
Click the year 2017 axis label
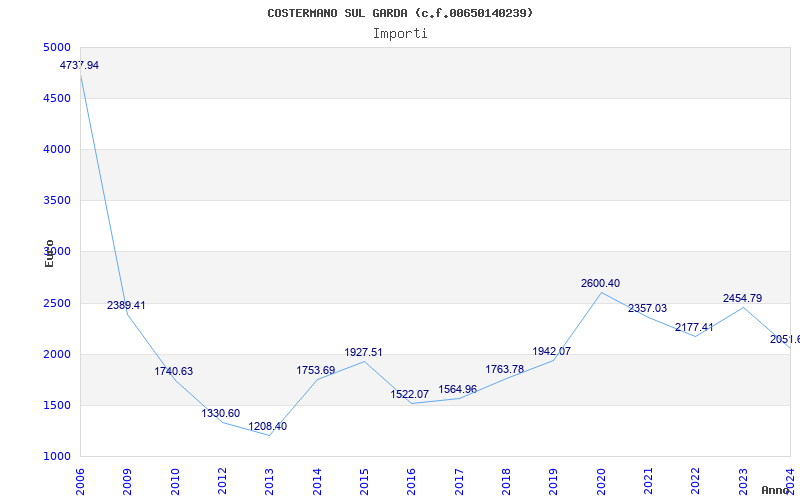pyautogui.click(x=459, y=482)
